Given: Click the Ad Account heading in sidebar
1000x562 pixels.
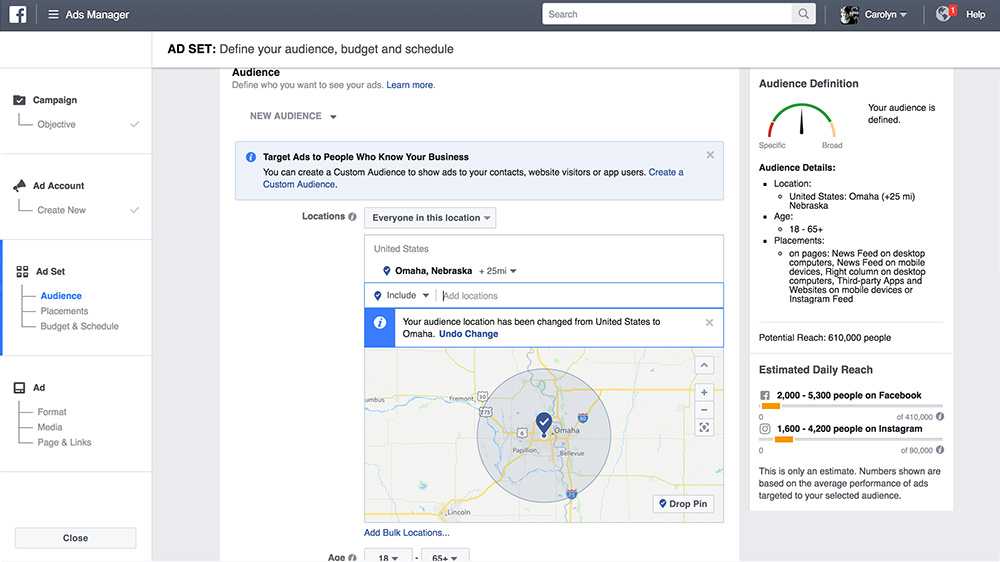Looking at the screenshot, I should click(x=59, y=186).
